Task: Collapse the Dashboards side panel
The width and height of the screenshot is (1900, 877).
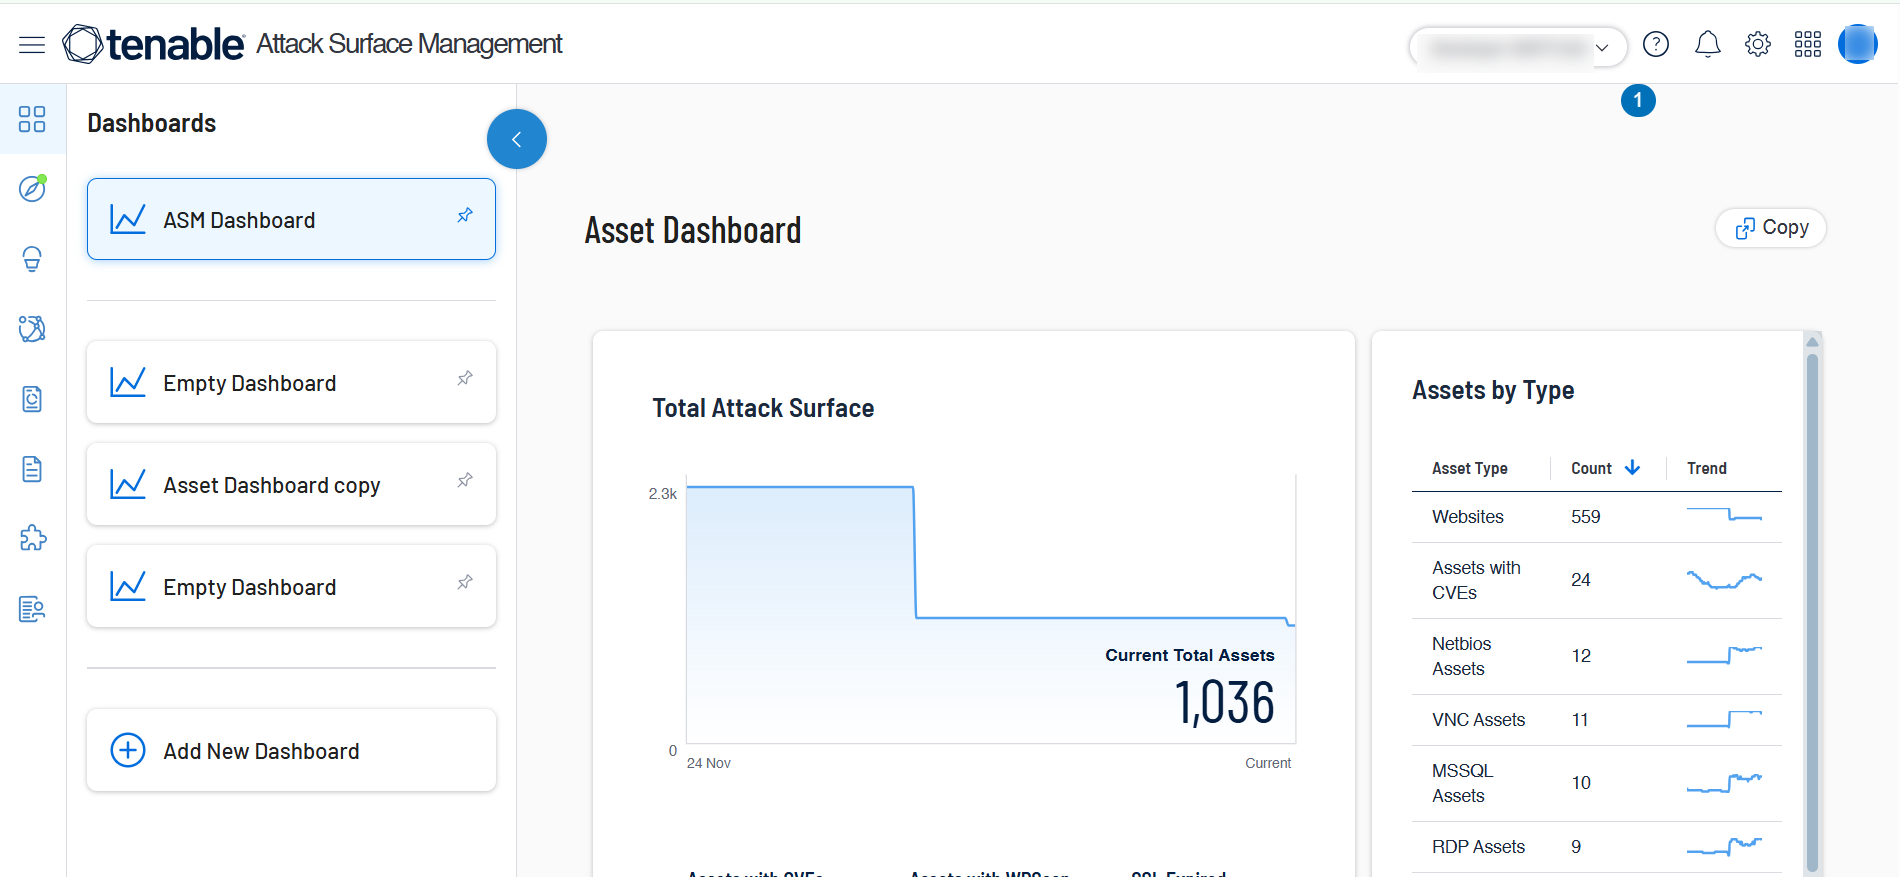Action: 516,139
